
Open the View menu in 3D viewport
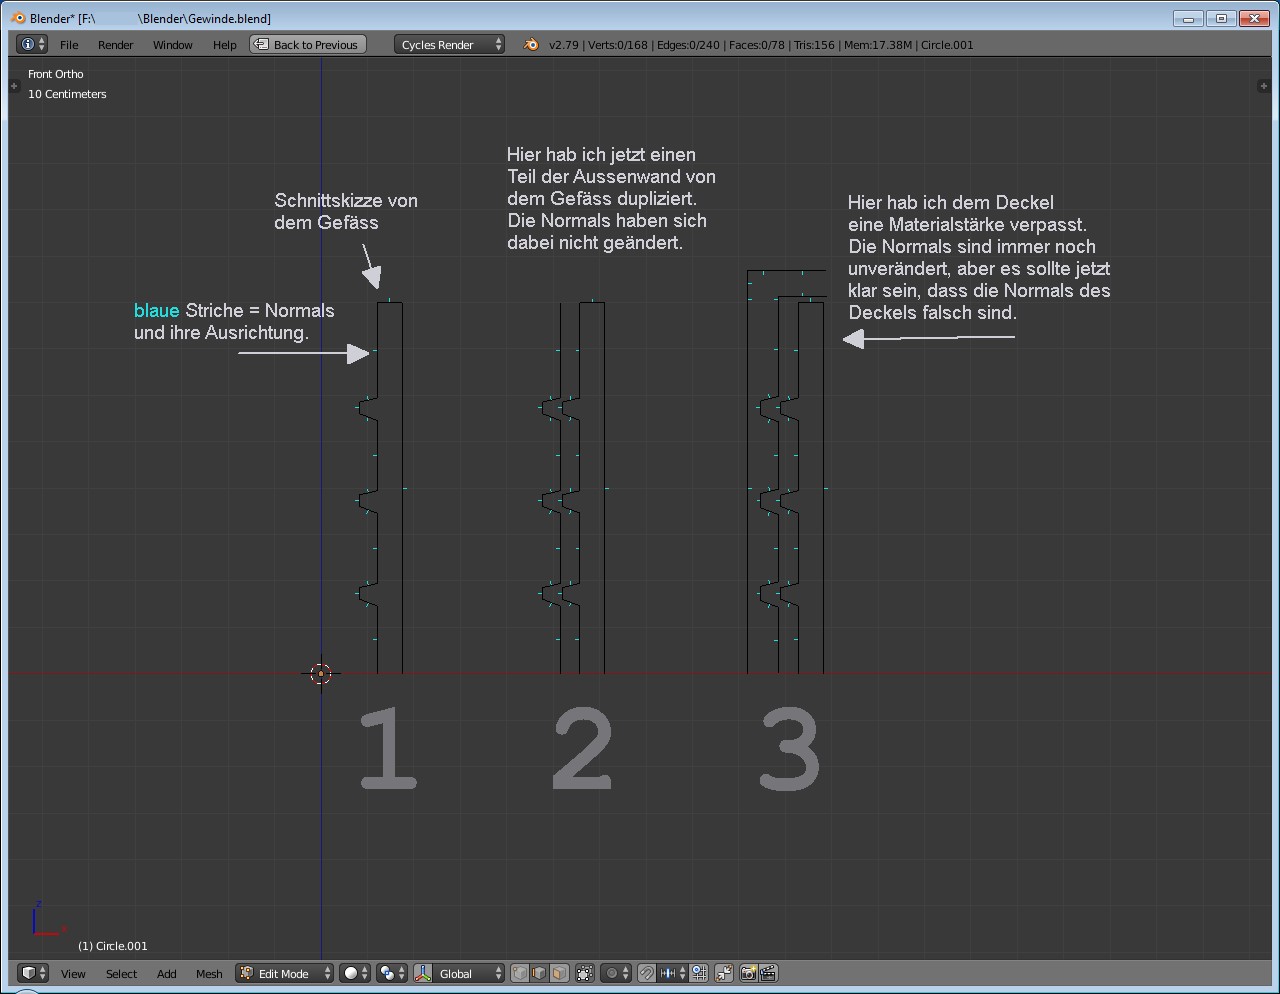73,973
